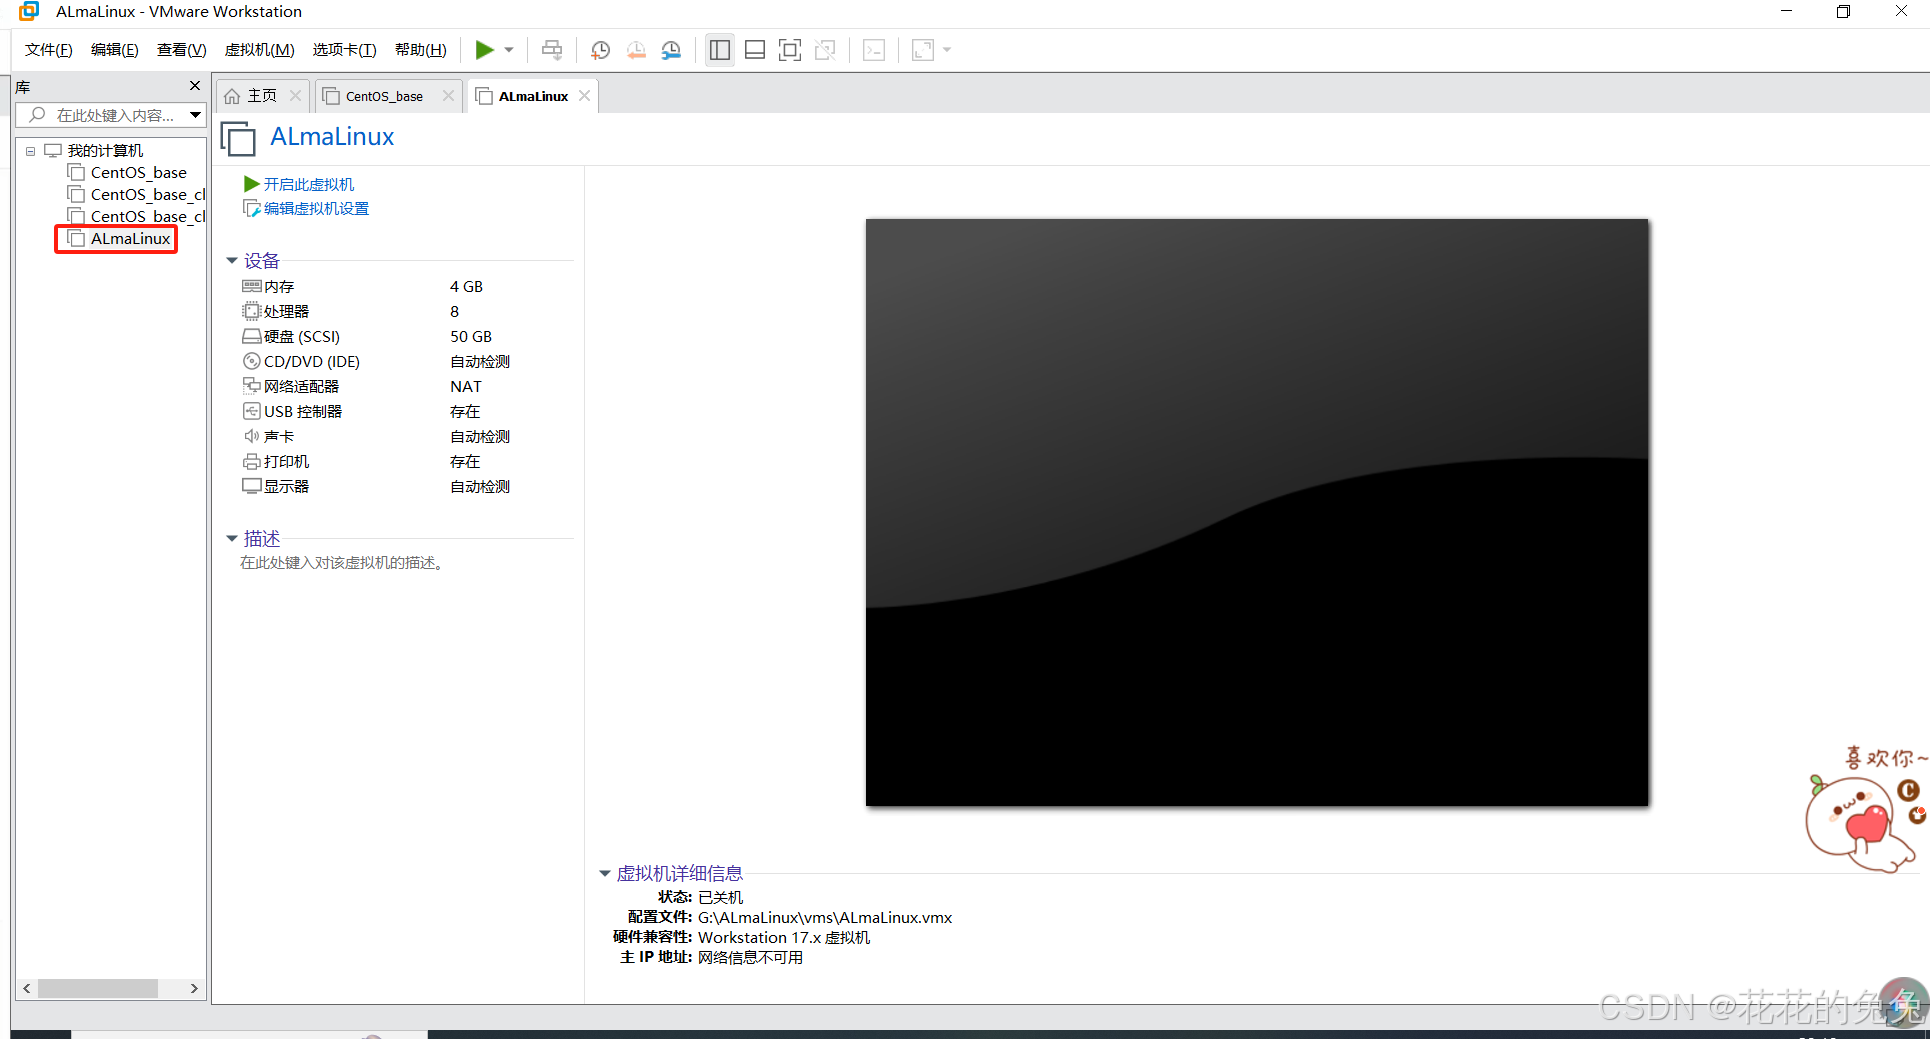Toggle the thumbnail bar view icon

pos(755,50)
